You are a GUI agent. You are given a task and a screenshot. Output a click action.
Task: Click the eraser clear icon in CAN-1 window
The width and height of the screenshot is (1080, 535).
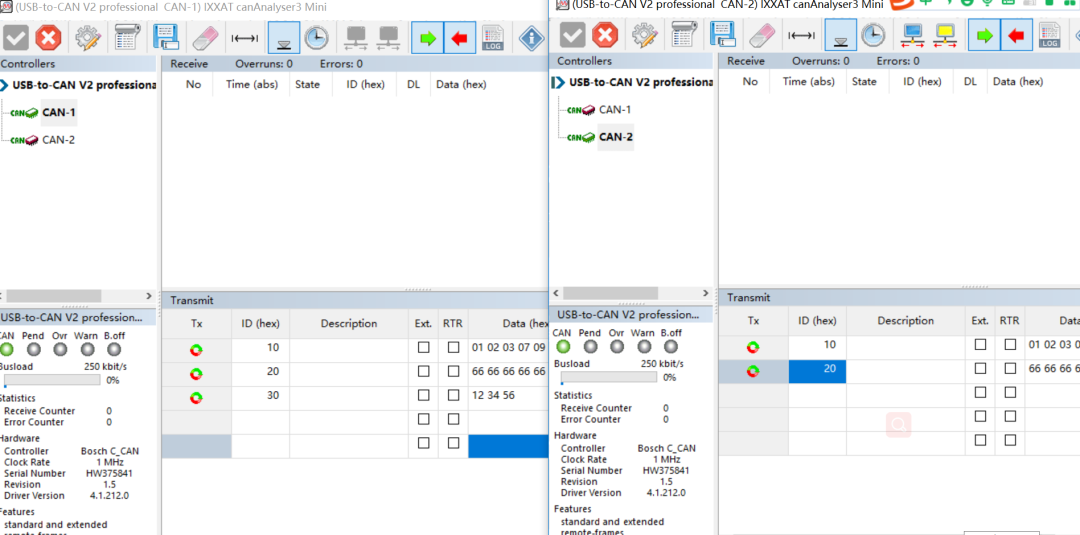pyautogui.click(x=205, y=37)
